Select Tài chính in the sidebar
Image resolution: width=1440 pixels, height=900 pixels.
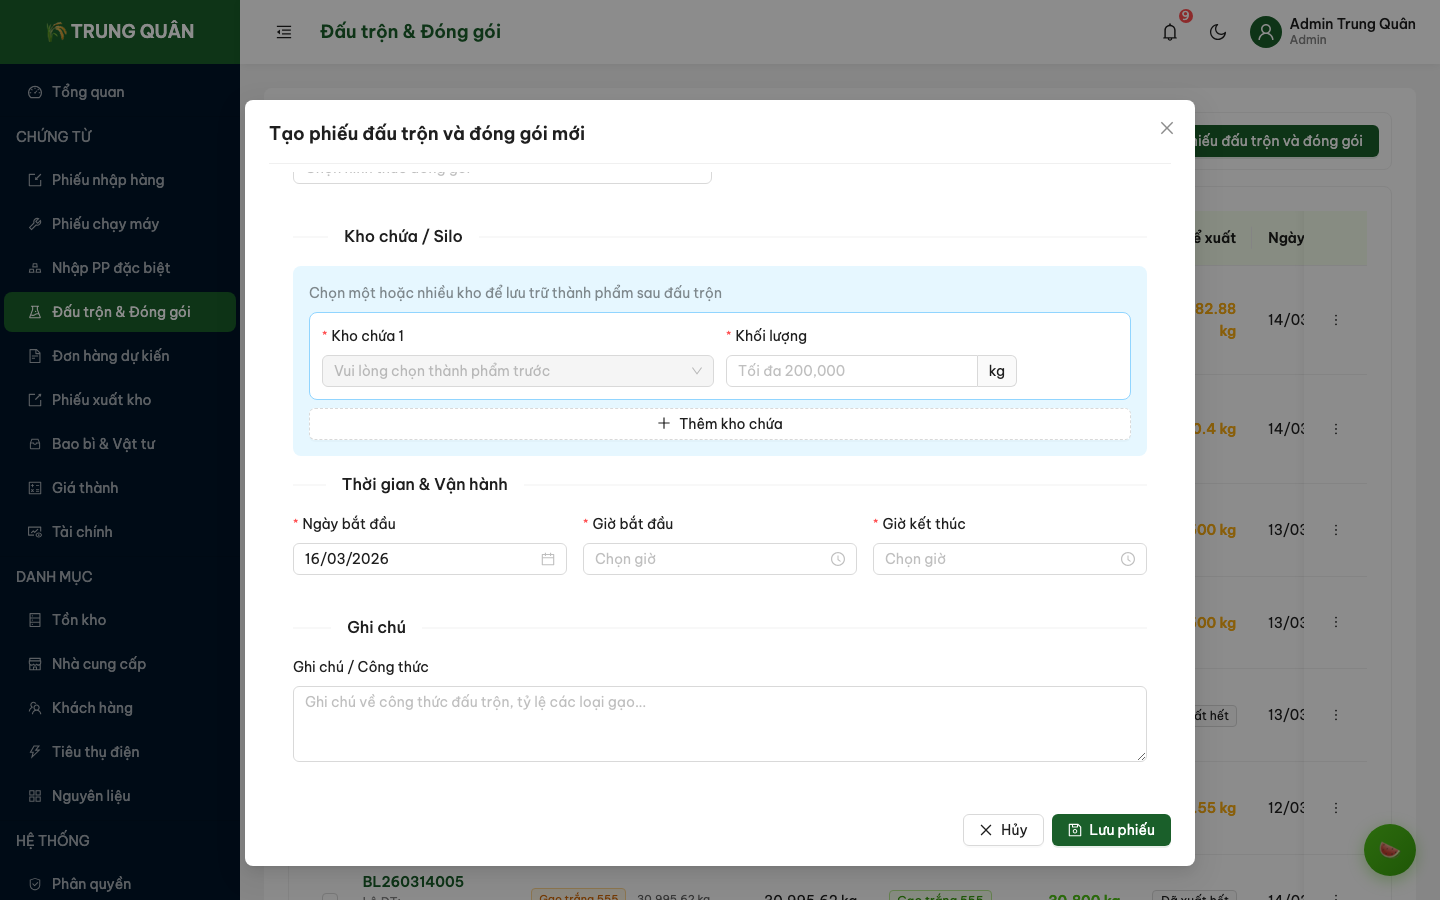point(82,532)
